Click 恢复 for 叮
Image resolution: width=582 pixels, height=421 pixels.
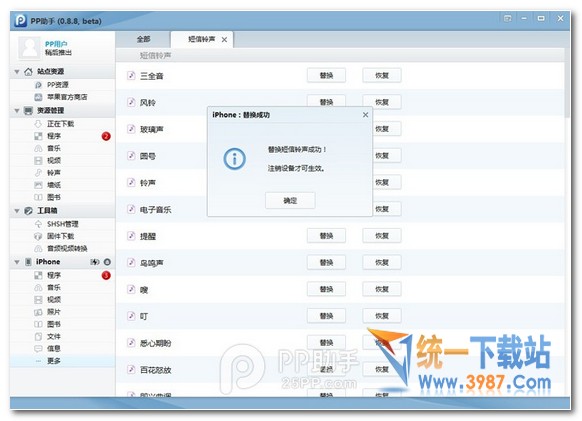point(382,316)
